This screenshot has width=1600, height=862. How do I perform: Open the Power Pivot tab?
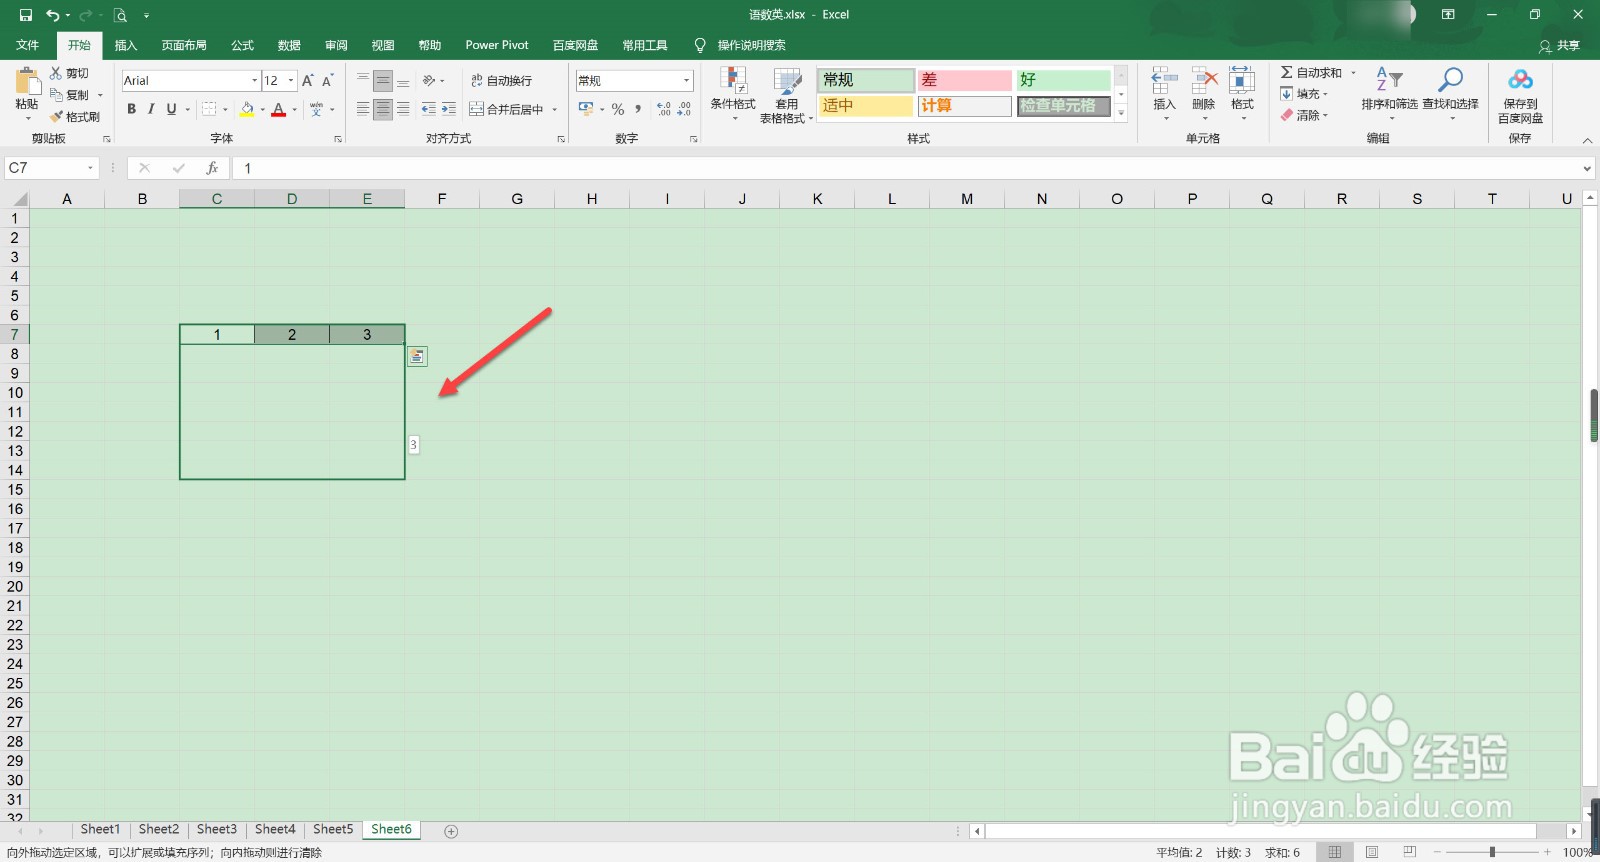497,45
